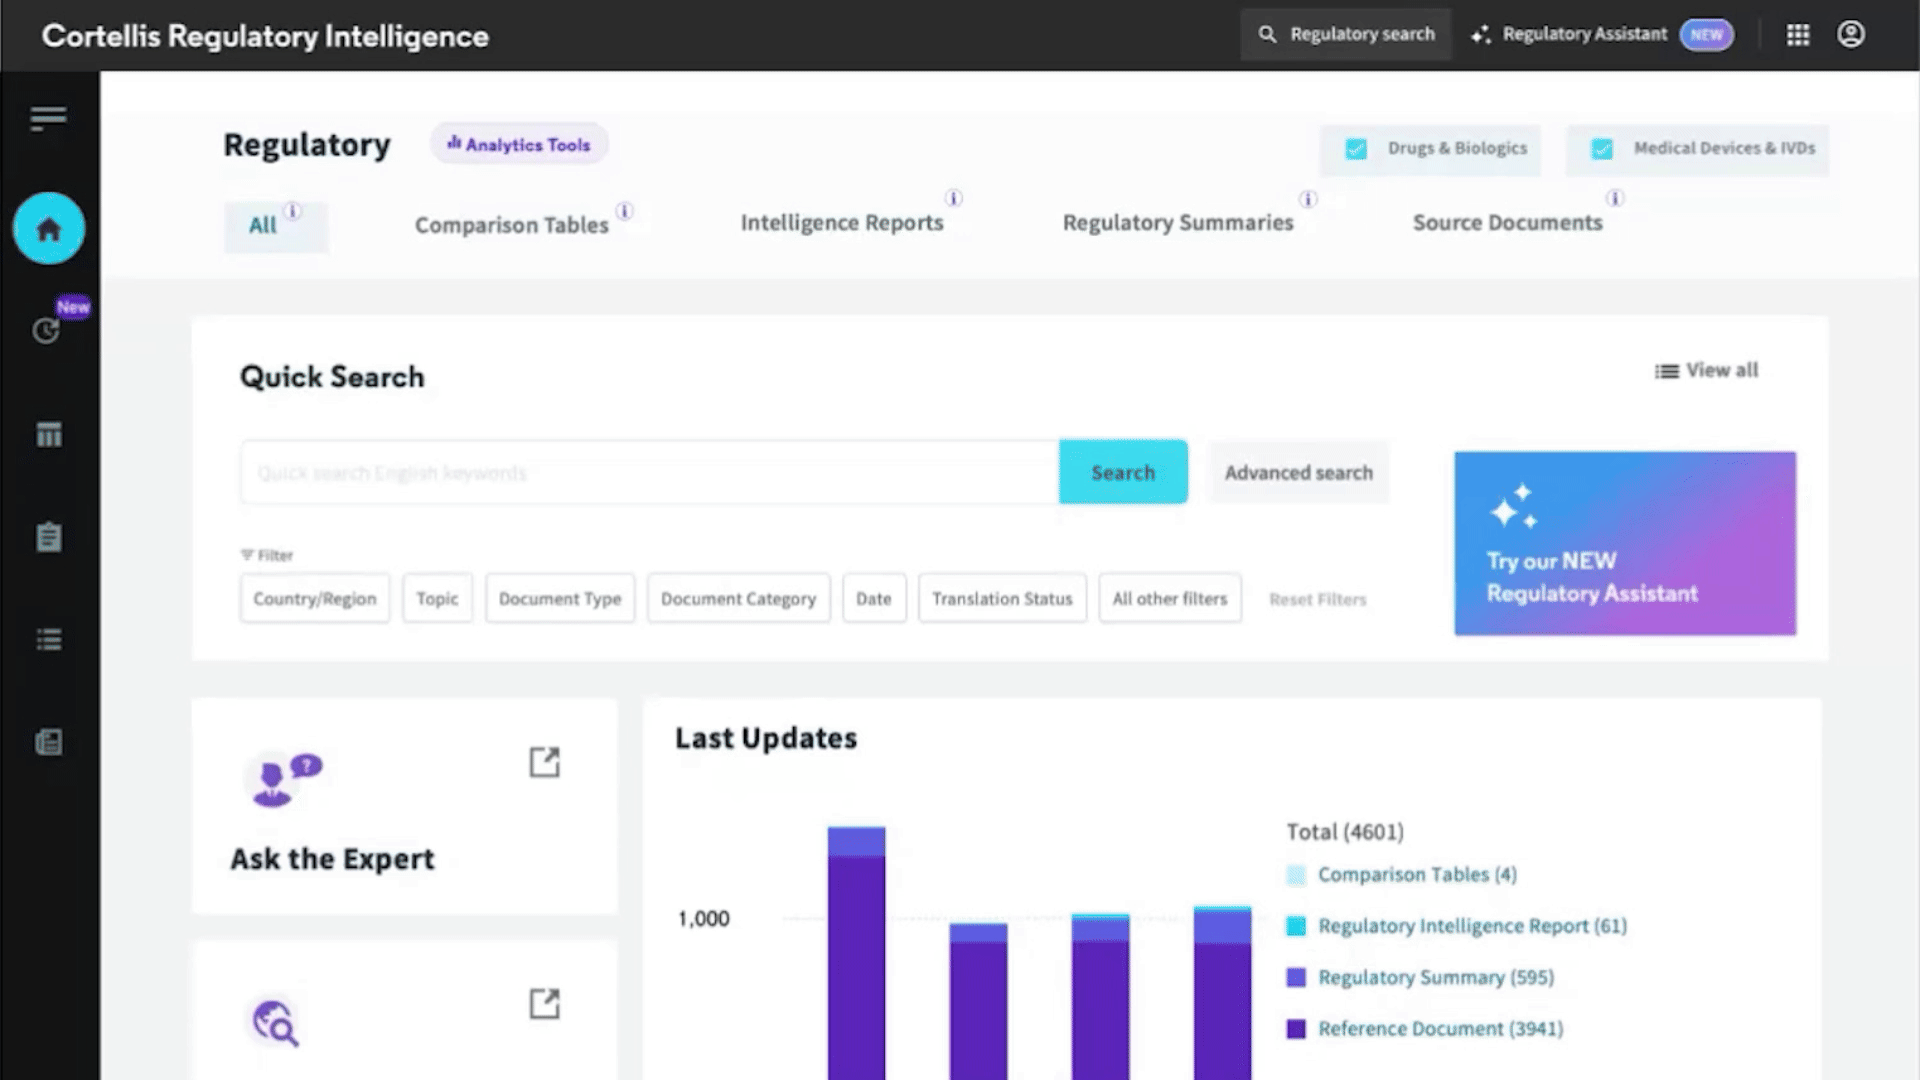The height and width of the screenshot is (1080, 1920).
Task: Click the tallest bar in Last Updates chart
Action: pos(856,953)
